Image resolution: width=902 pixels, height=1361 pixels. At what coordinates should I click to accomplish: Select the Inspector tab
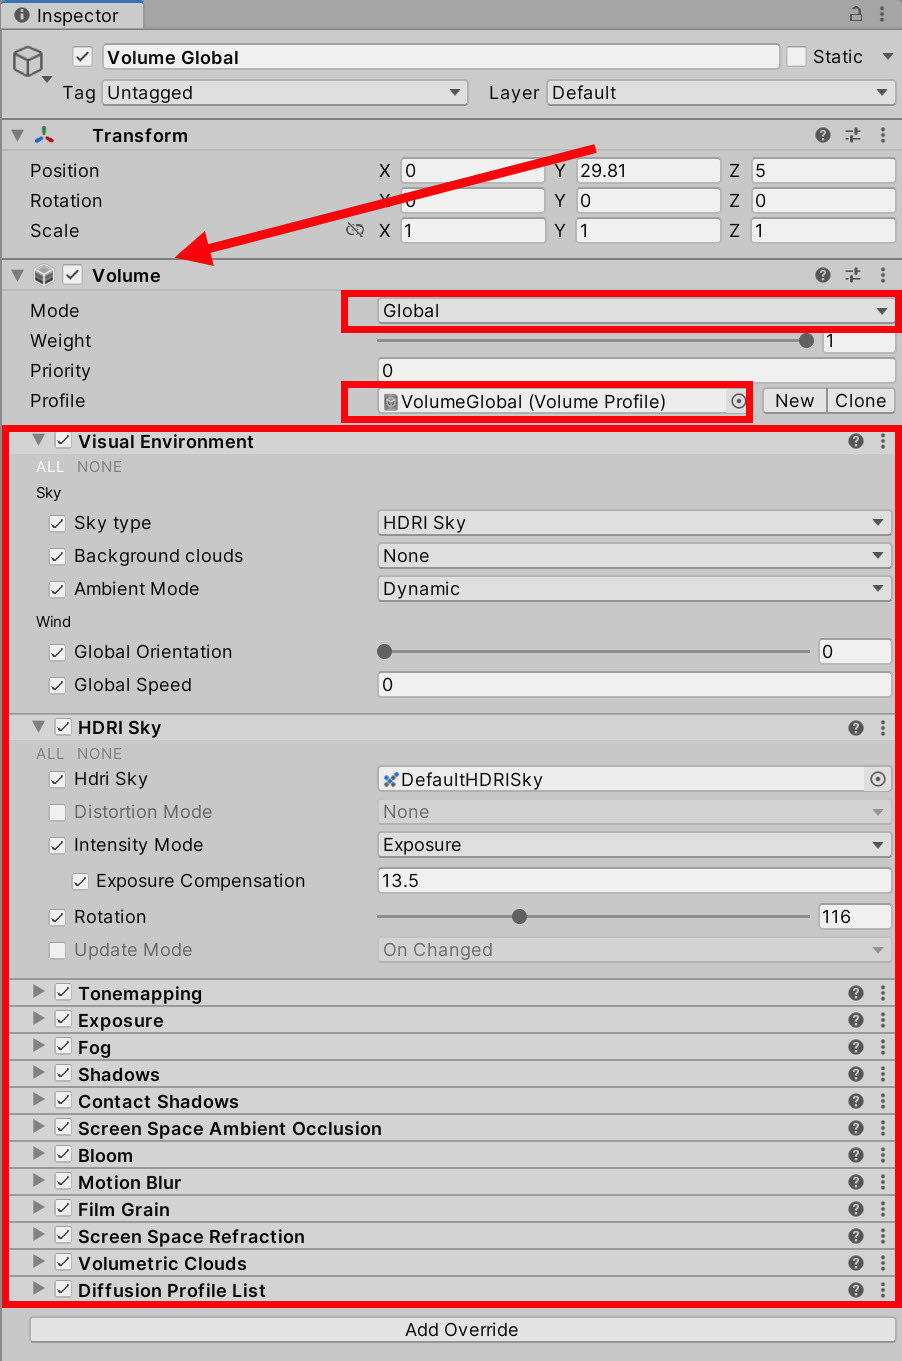click(70, 15)
